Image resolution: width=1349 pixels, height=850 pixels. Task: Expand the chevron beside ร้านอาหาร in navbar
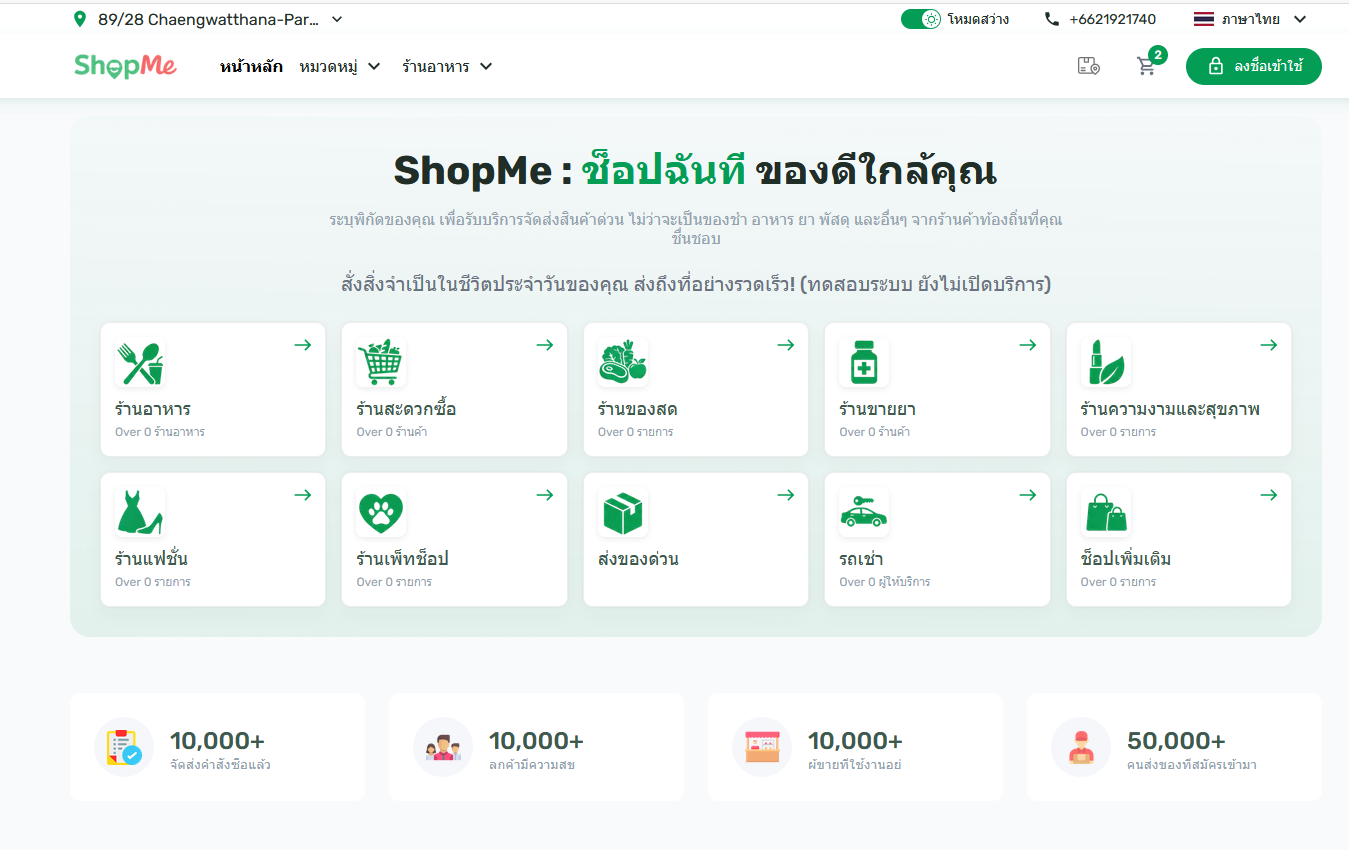486,67
